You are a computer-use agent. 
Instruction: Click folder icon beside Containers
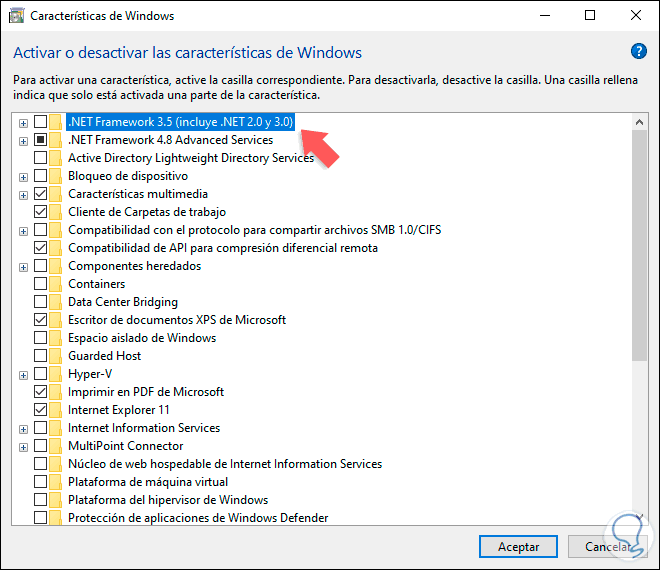(x=55, y=284)
